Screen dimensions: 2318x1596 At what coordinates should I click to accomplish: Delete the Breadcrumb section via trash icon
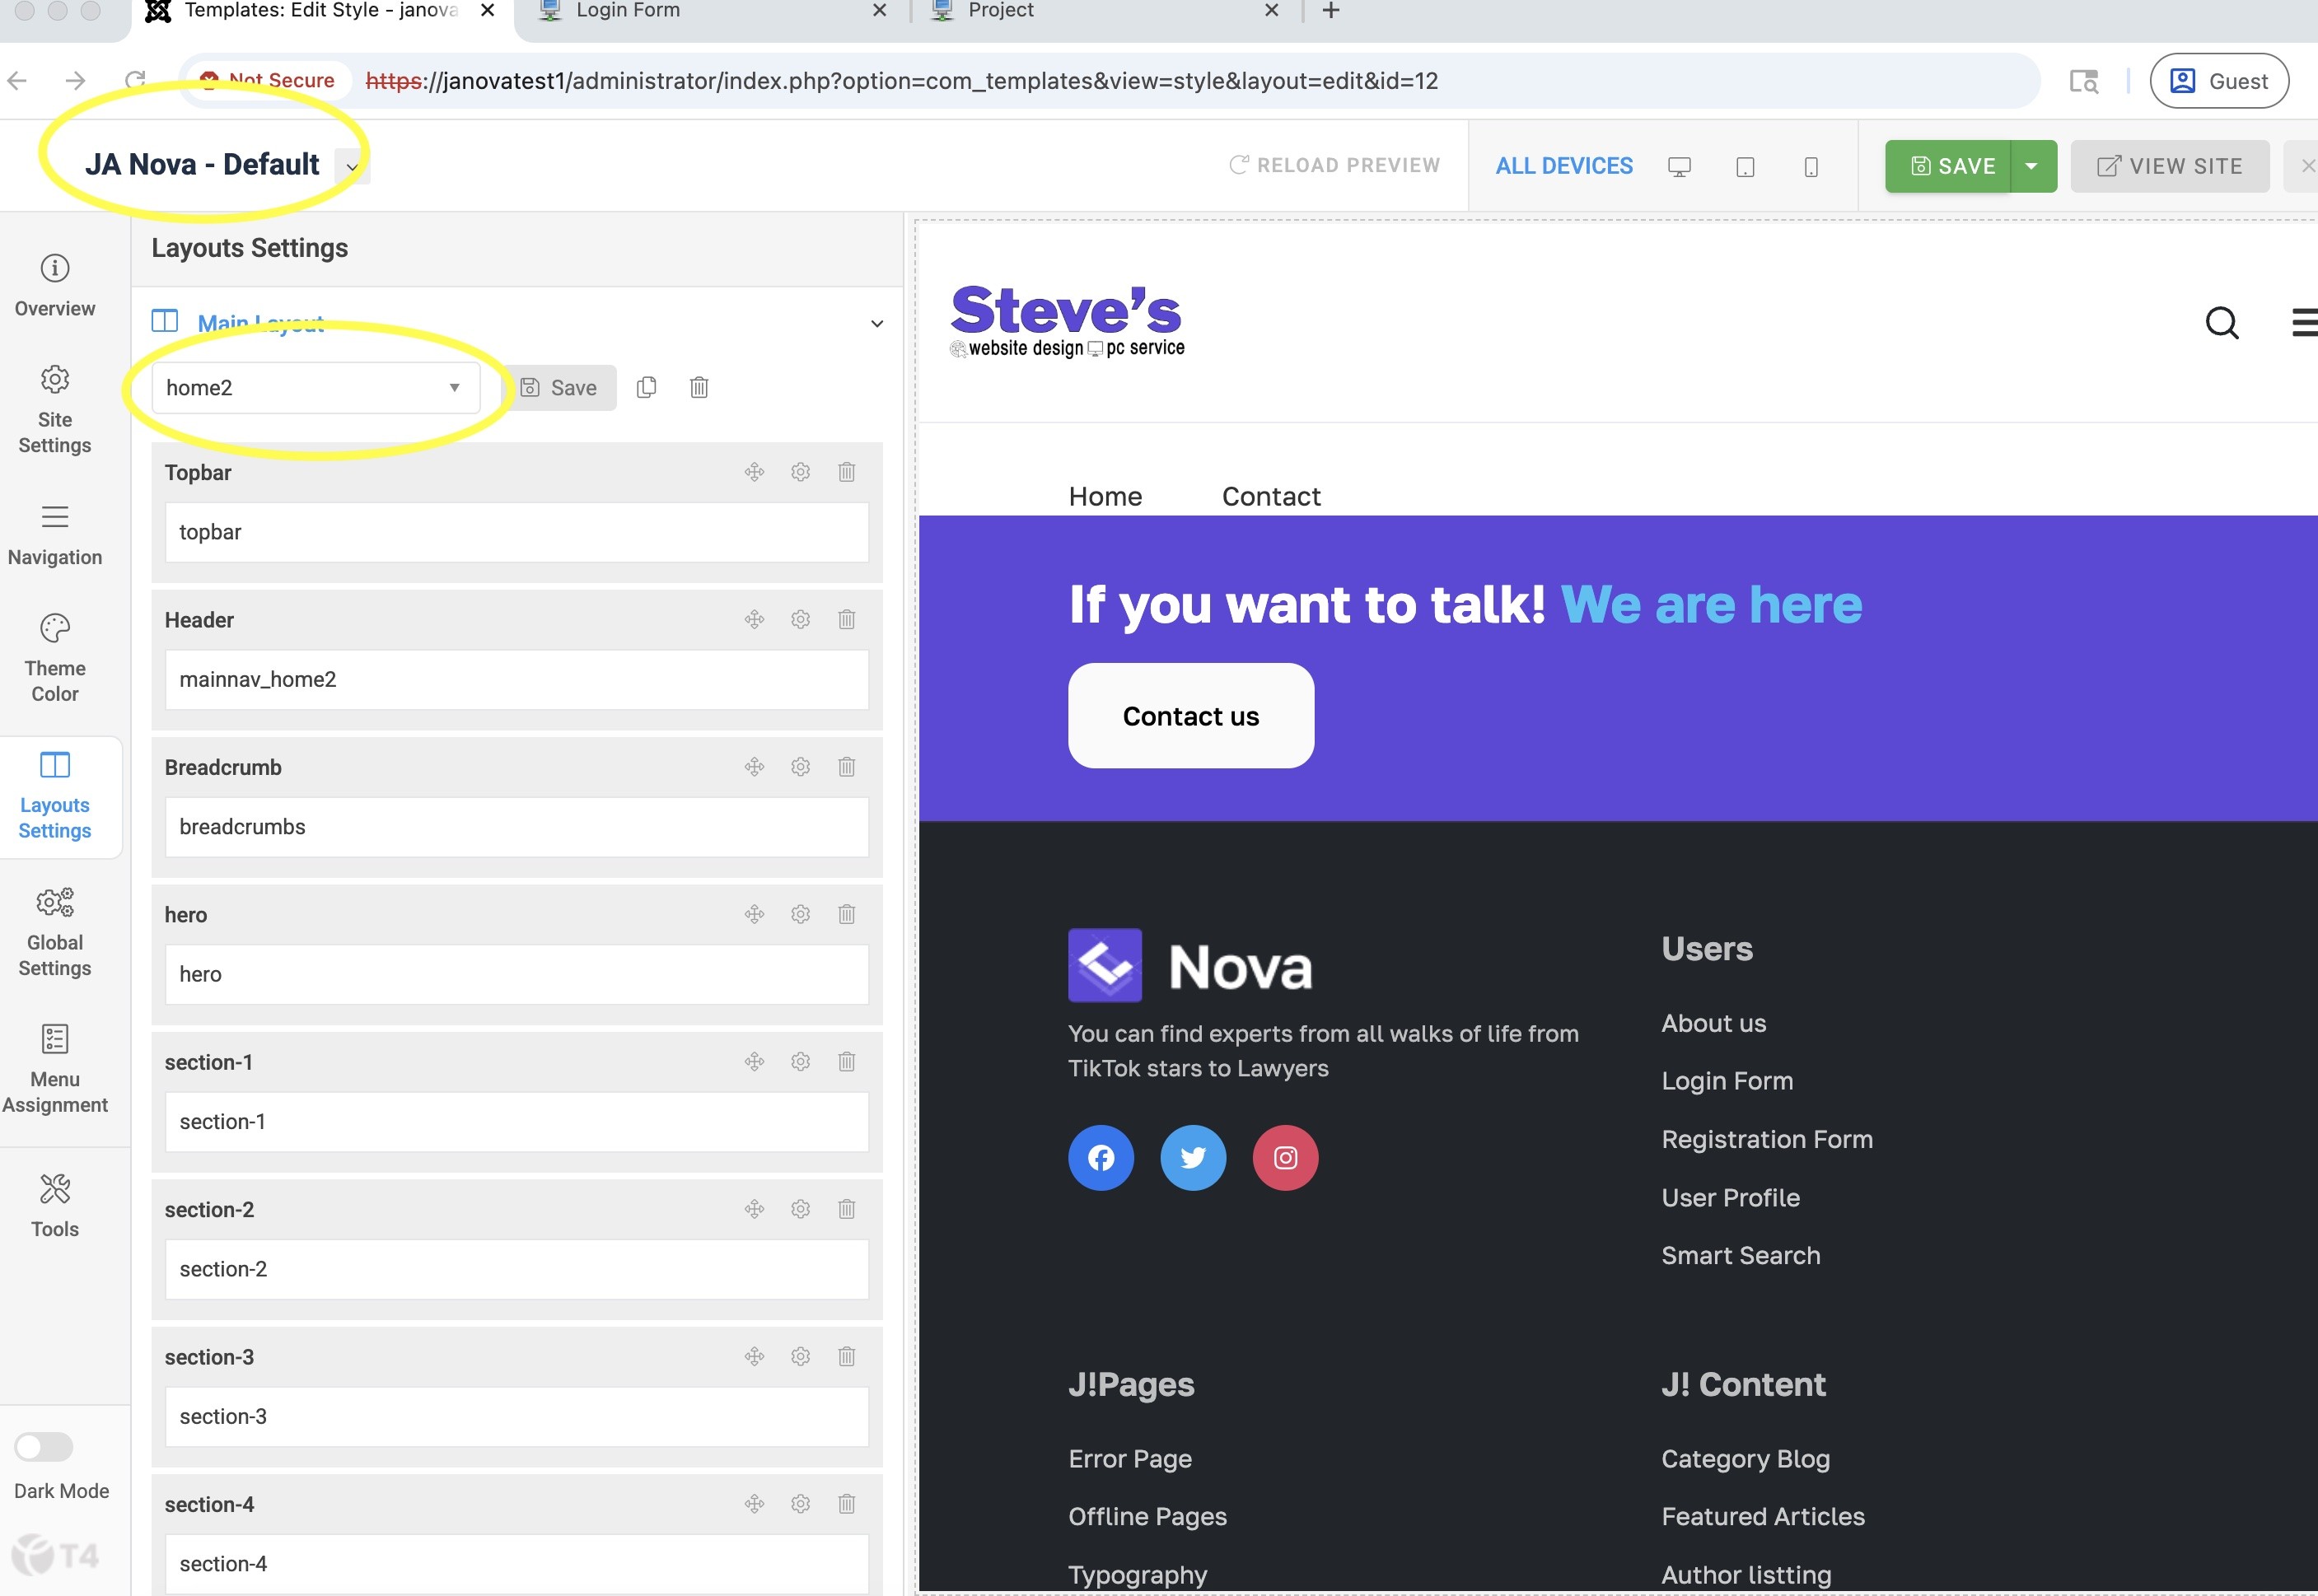click(x=846, y=767)
